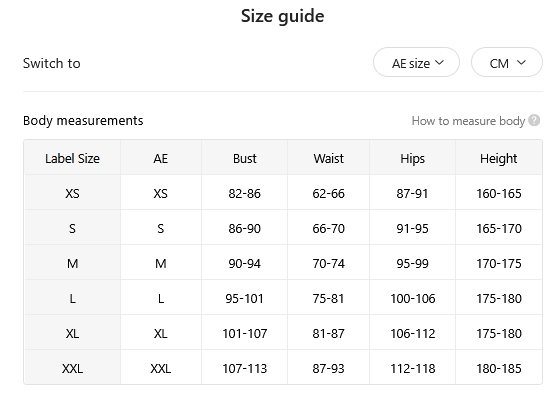
Task: Click the Label Size column header
Action: pyautogui.click(x=72, y=158)
